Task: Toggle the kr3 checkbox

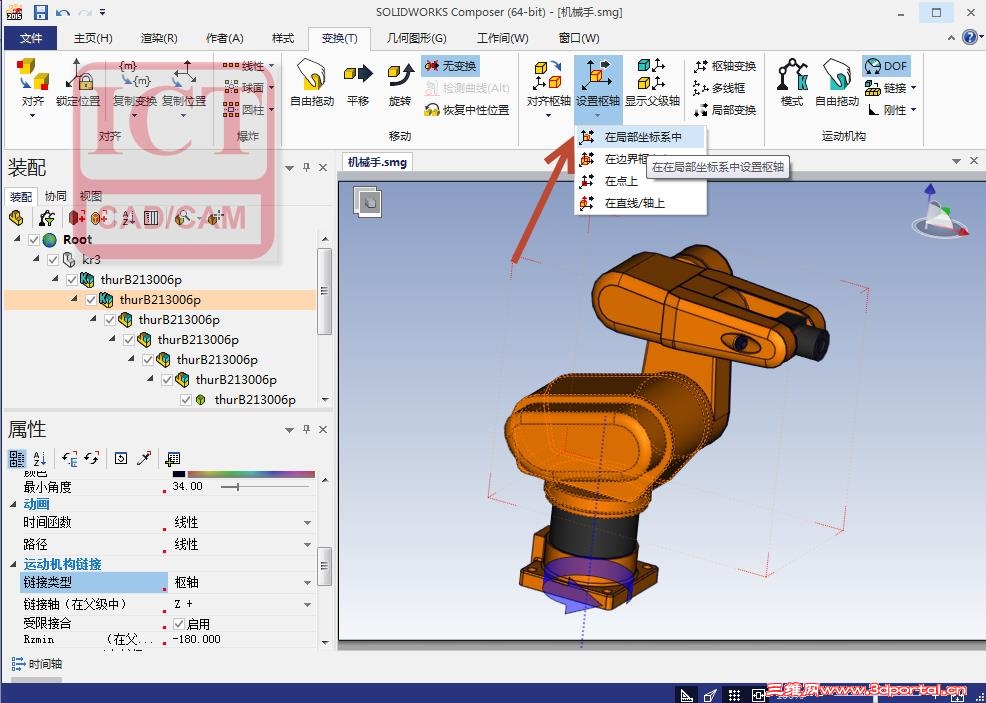Action: pyautogui.click(x=53, y=260)
